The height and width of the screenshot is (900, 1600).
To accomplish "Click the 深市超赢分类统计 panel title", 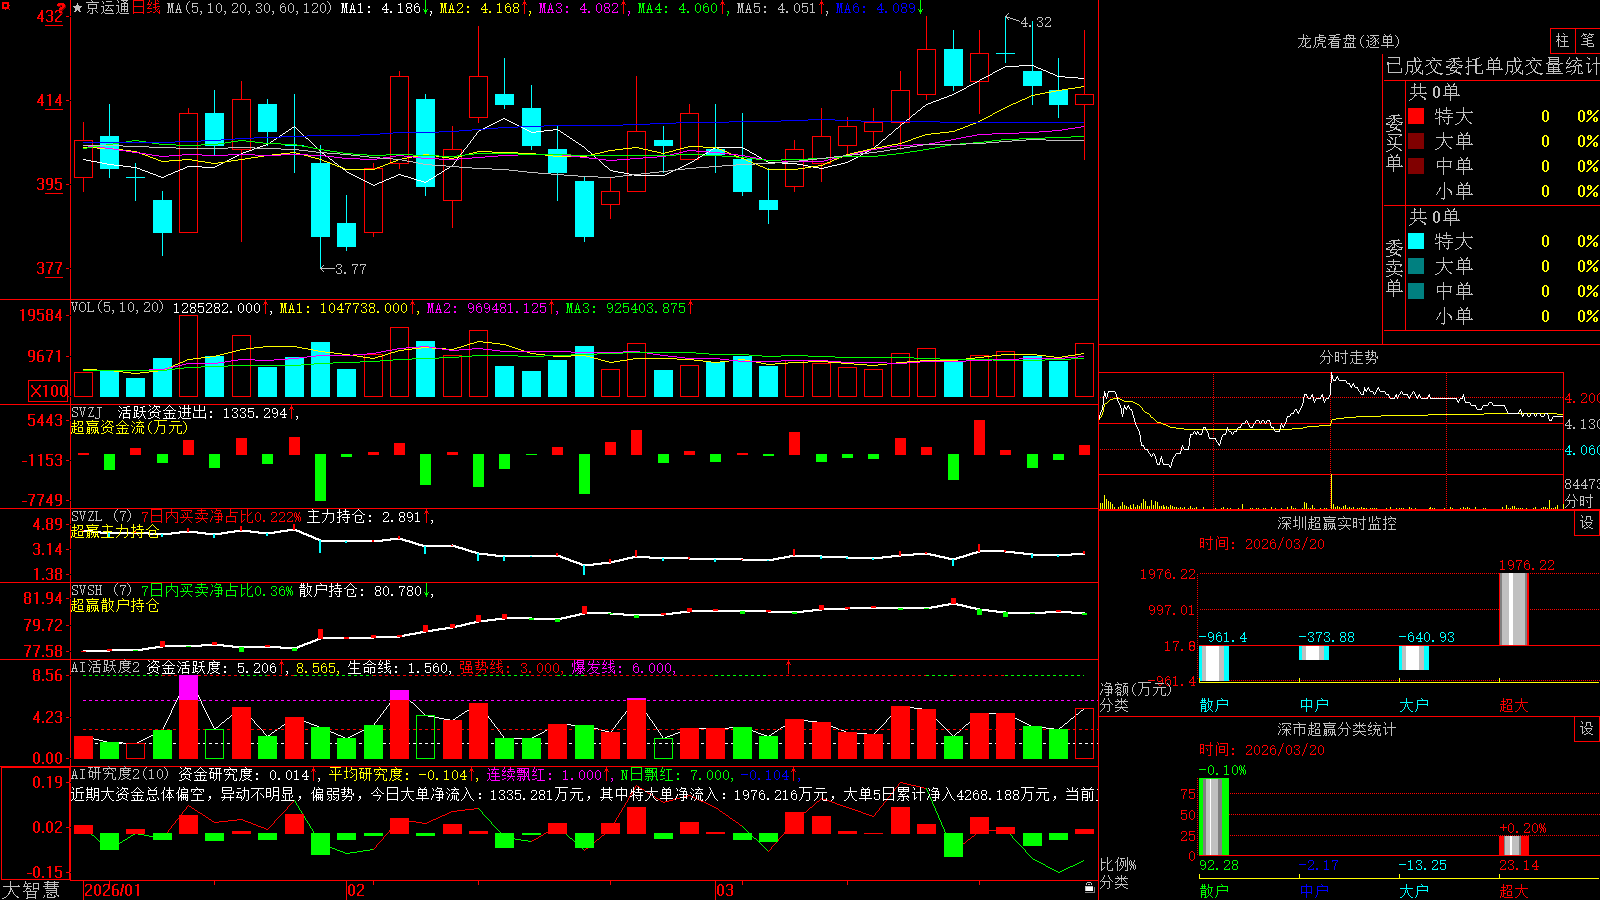I will 1336,729.
